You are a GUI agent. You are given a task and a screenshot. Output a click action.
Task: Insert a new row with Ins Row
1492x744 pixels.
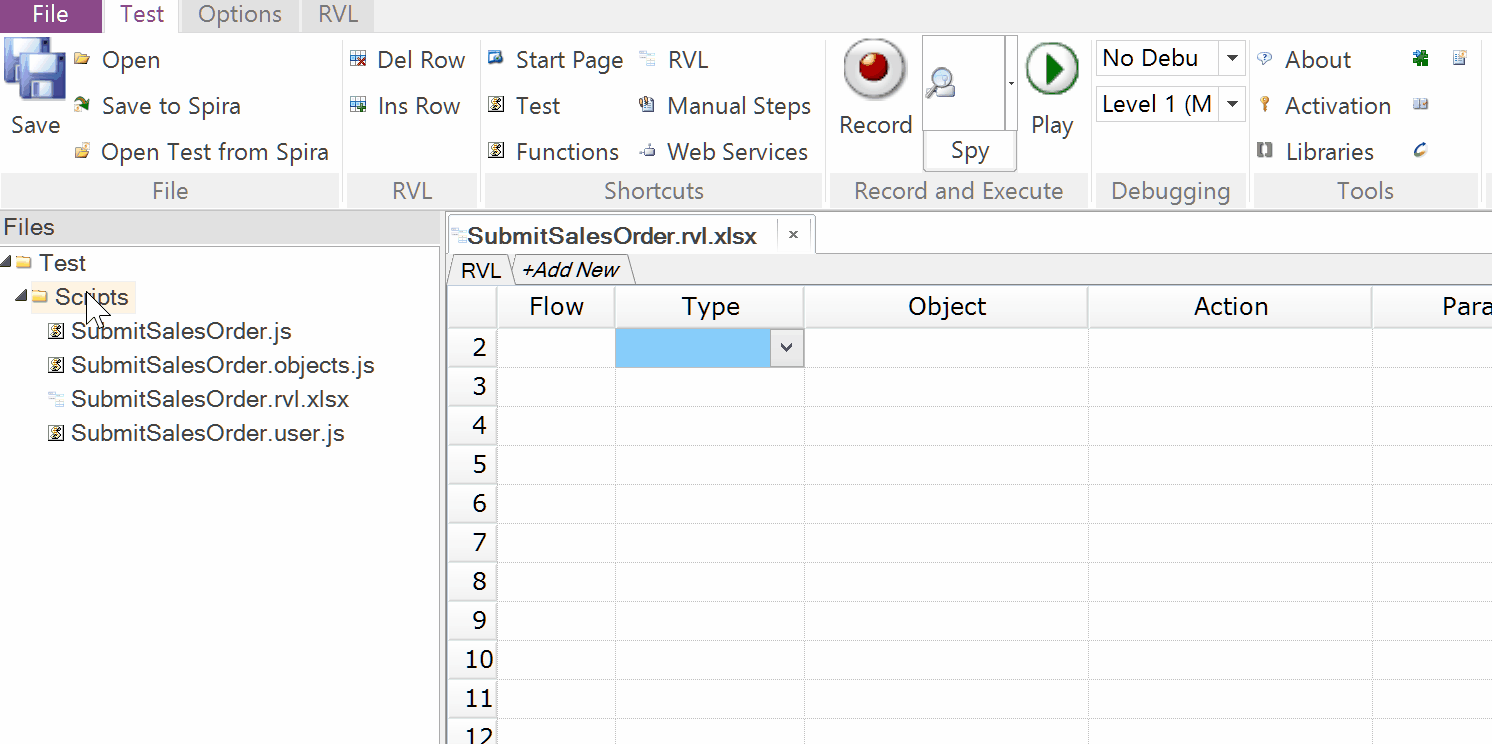click(x=406, y=106)
